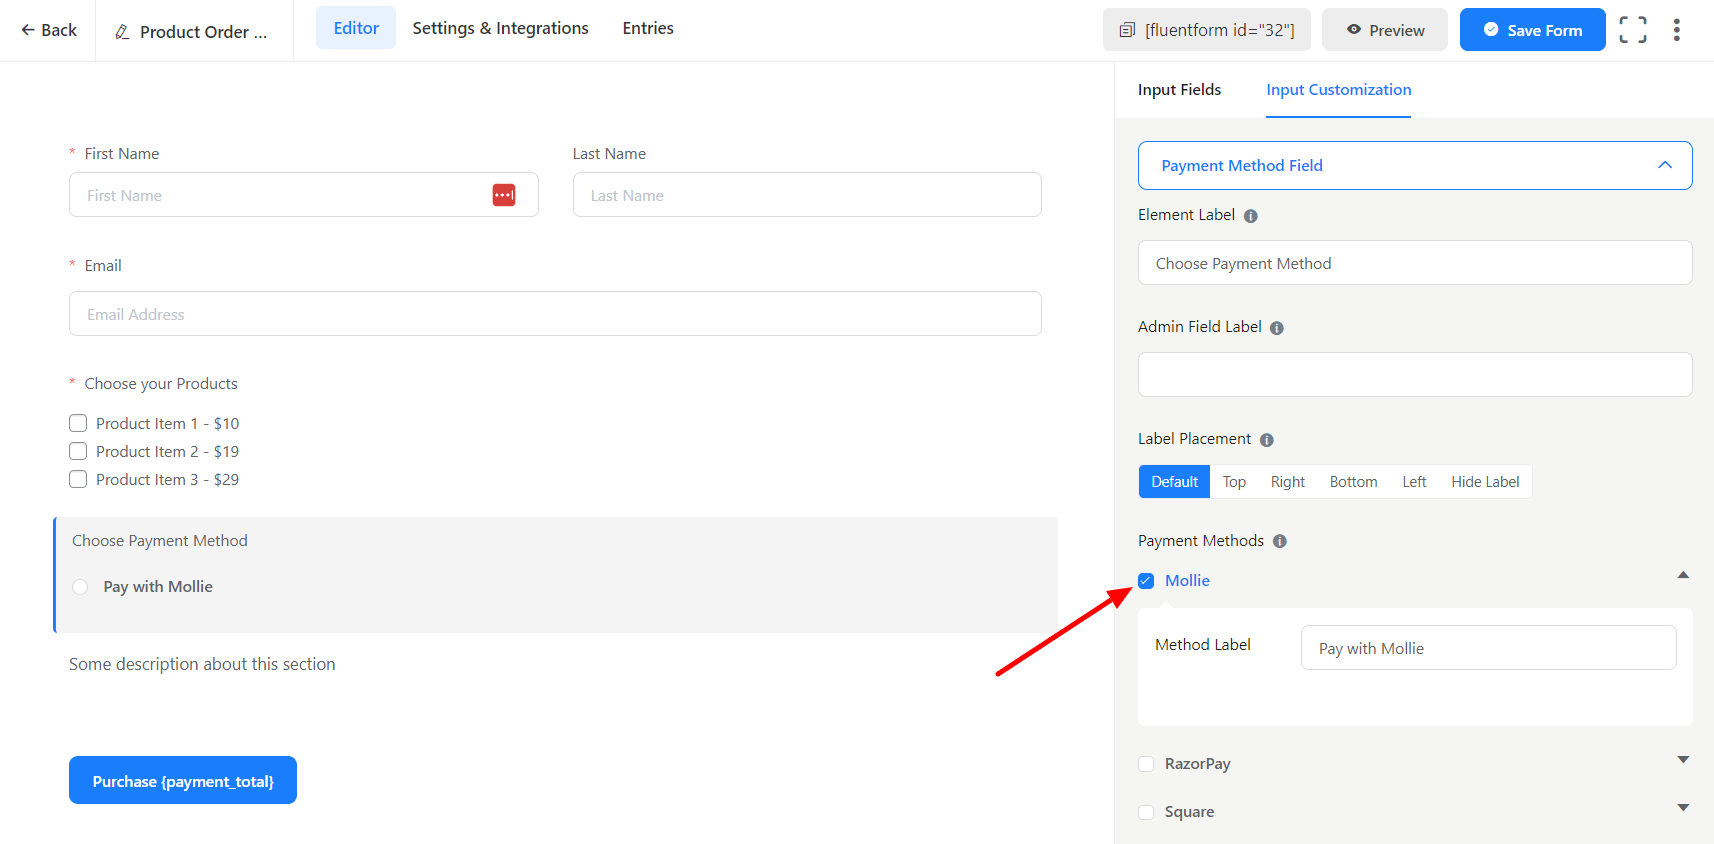Viewport: 1714px width, 844px height.
Task: Click the info icon beside Payment Methods
Action: (1279, 541)
